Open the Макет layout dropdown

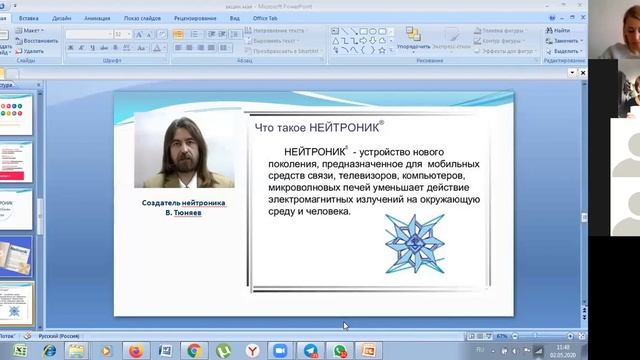coord(29,31)
